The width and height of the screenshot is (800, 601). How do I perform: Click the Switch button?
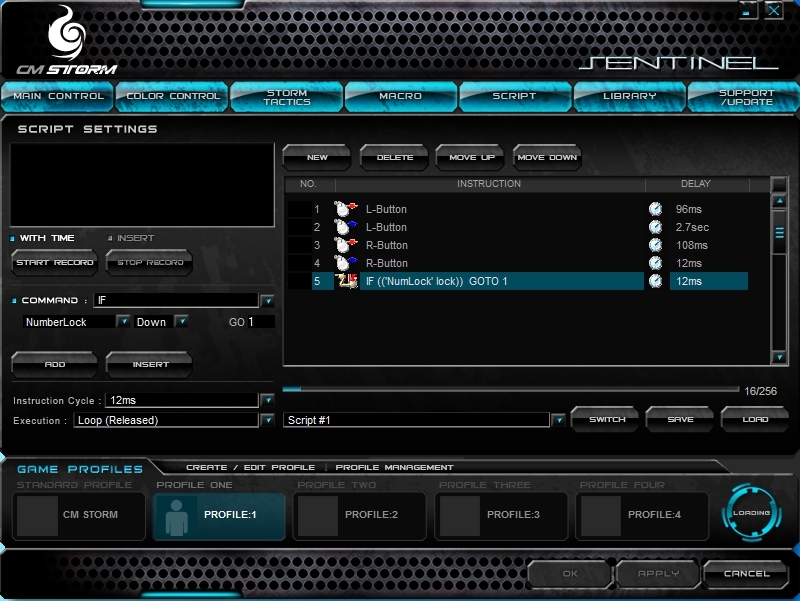pyautogui.click(x=607, y=419)
